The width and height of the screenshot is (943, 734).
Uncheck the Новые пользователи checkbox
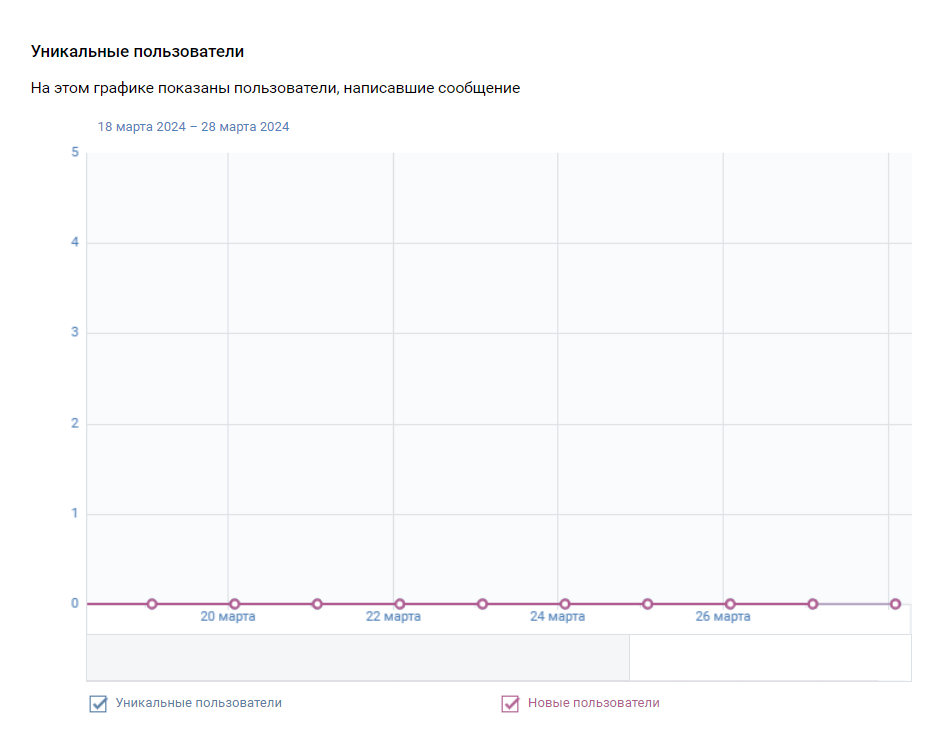[x=510, y=703]
